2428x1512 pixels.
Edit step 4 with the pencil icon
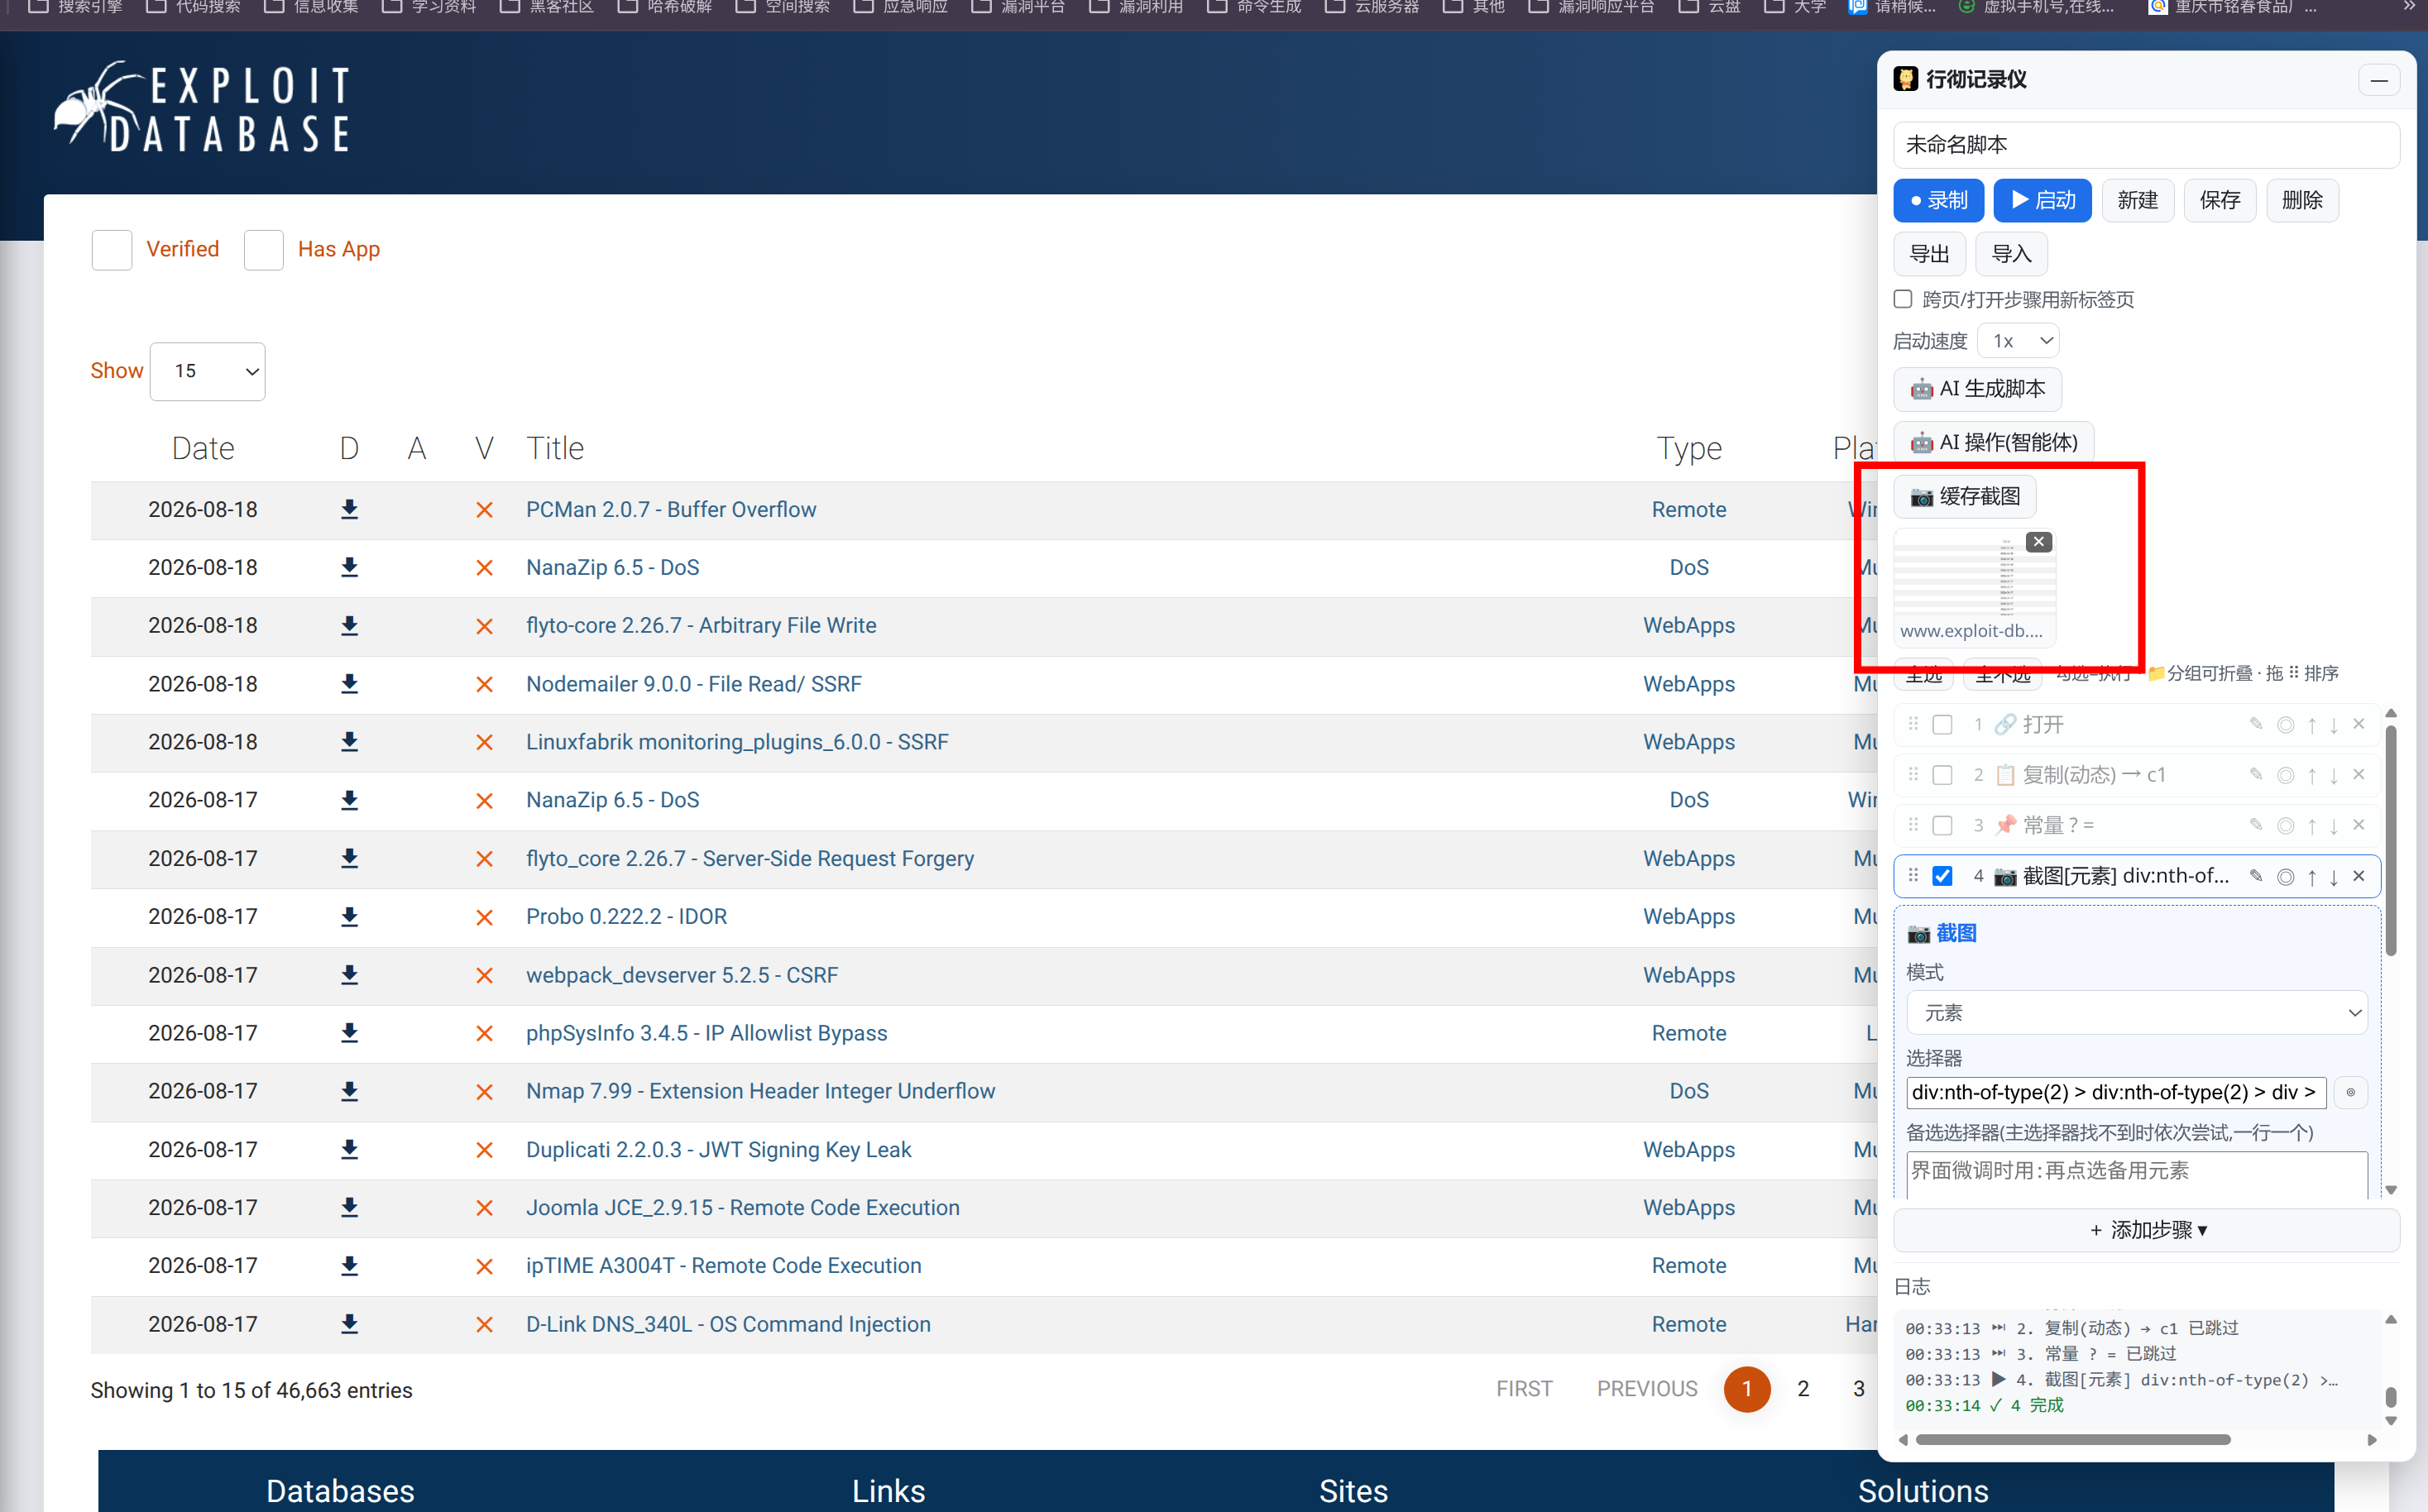point(2256,876)
